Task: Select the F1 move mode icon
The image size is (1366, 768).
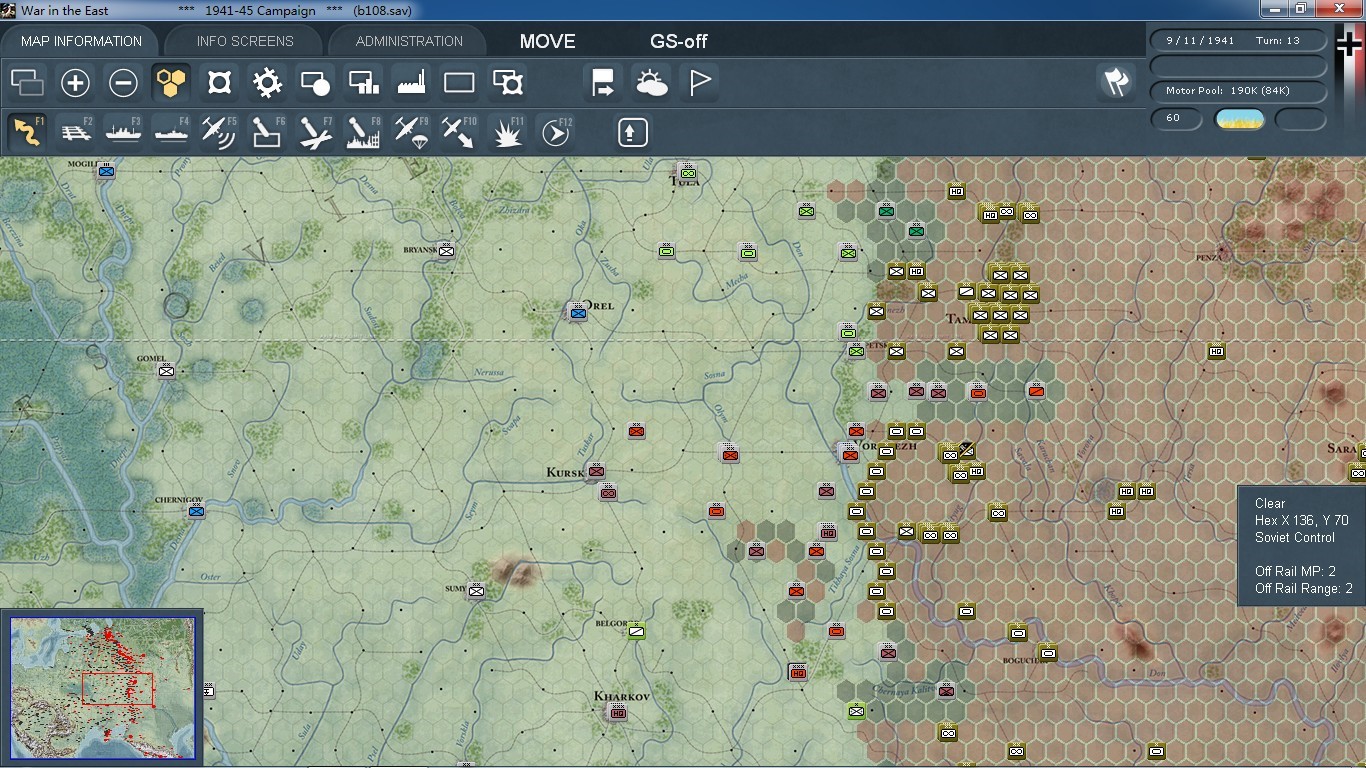Action: pos(28,132)
